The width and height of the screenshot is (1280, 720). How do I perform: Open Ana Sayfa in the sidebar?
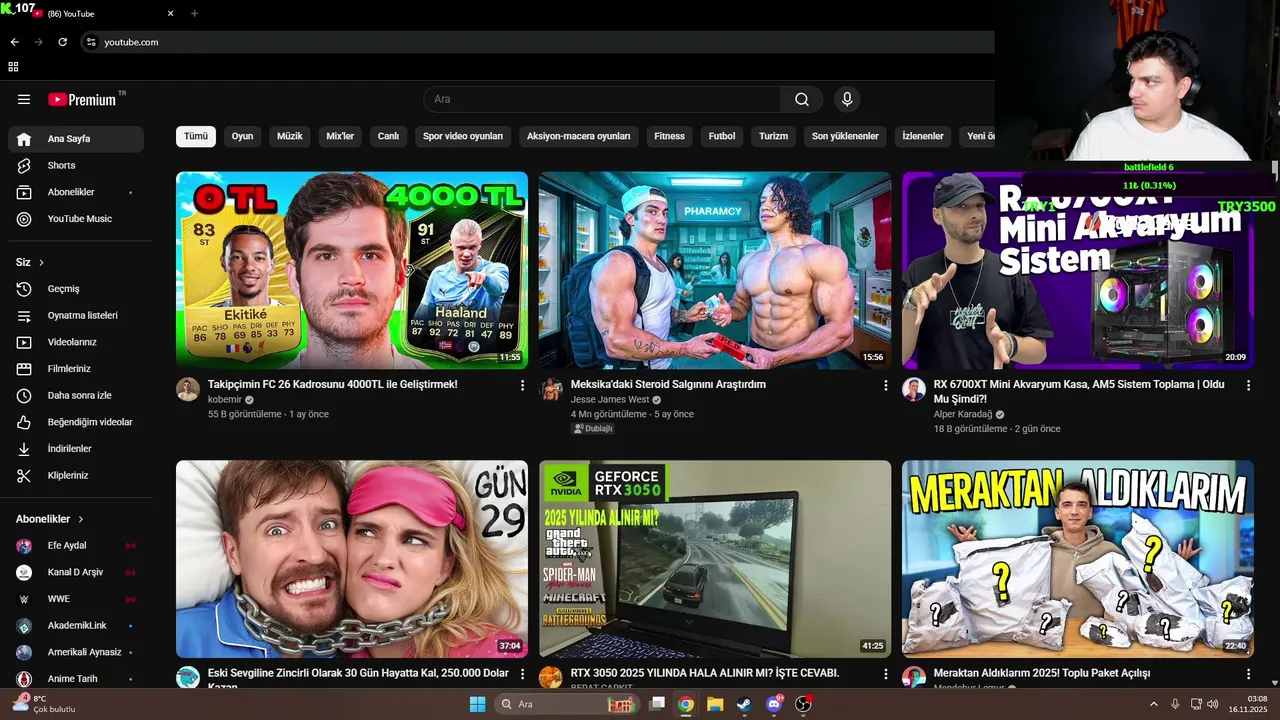pos(76,139)
